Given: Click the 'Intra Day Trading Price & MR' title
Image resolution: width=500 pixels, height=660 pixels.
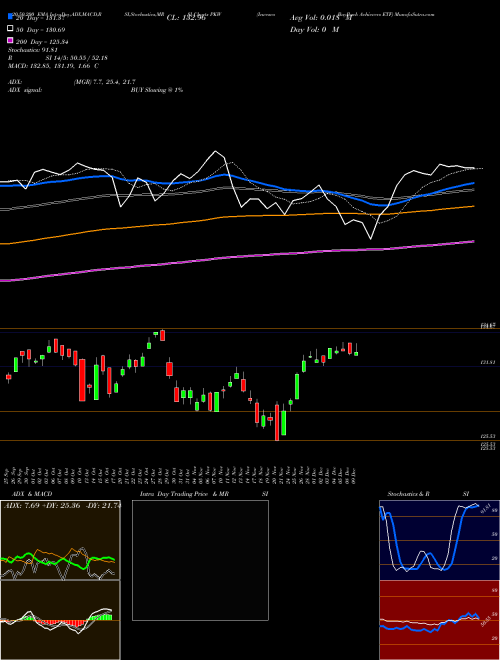Looking at the screenshot, I should [184, 494].
